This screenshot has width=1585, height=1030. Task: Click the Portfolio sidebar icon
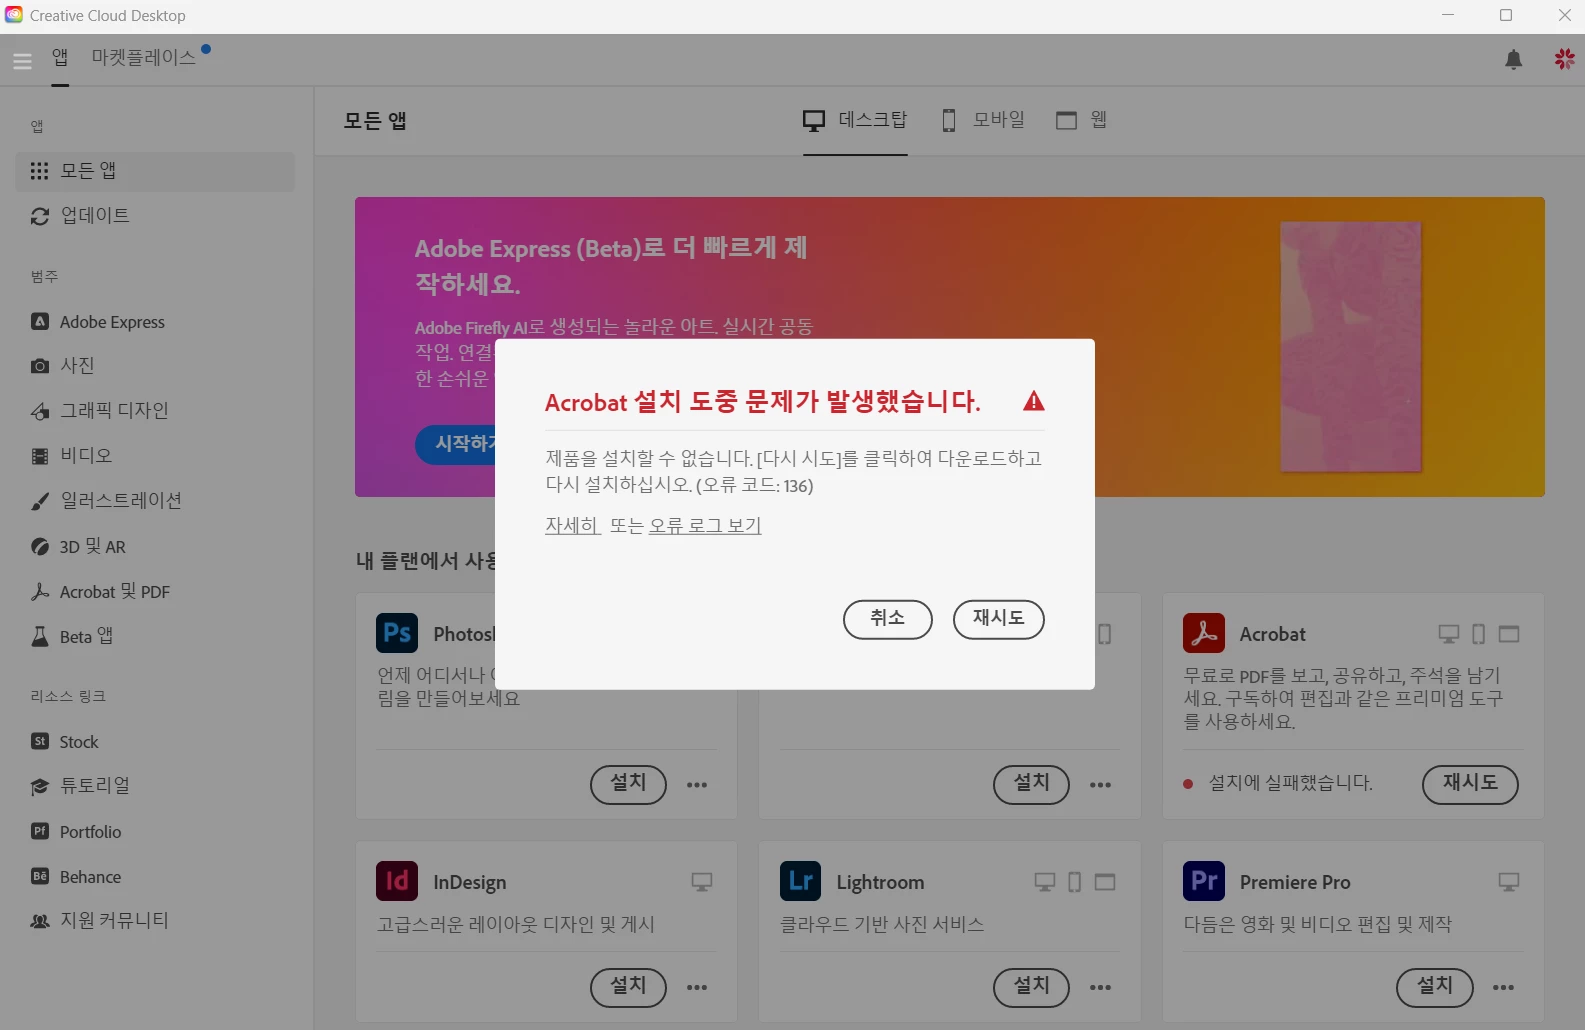(40, 831)
